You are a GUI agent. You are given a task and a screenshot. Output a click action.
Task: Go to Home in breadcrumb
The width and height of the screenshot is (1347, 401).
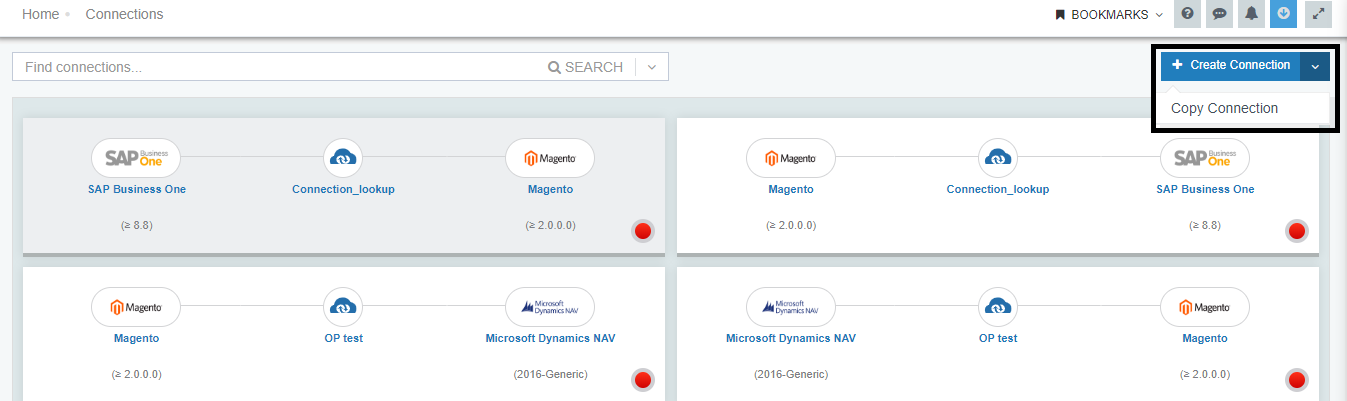pos(40,14)
